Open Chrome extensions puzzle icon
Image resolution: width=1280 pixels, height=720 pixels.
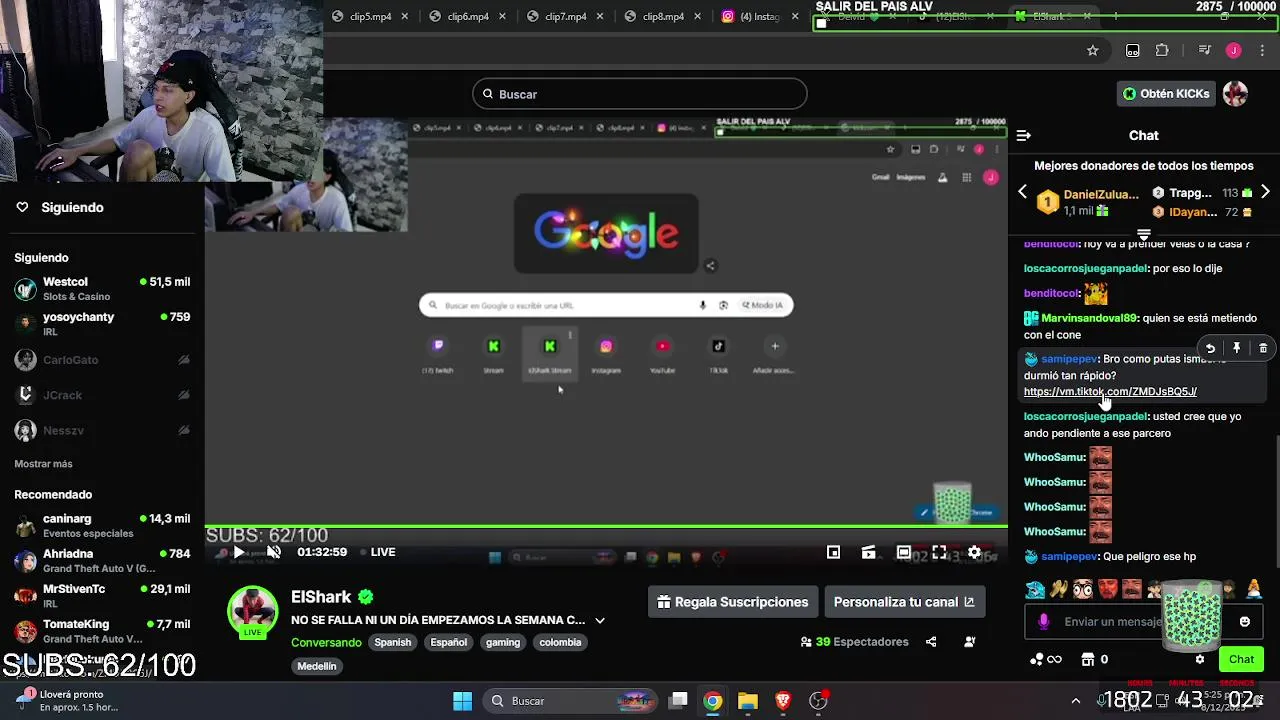tap(1162, 50)
